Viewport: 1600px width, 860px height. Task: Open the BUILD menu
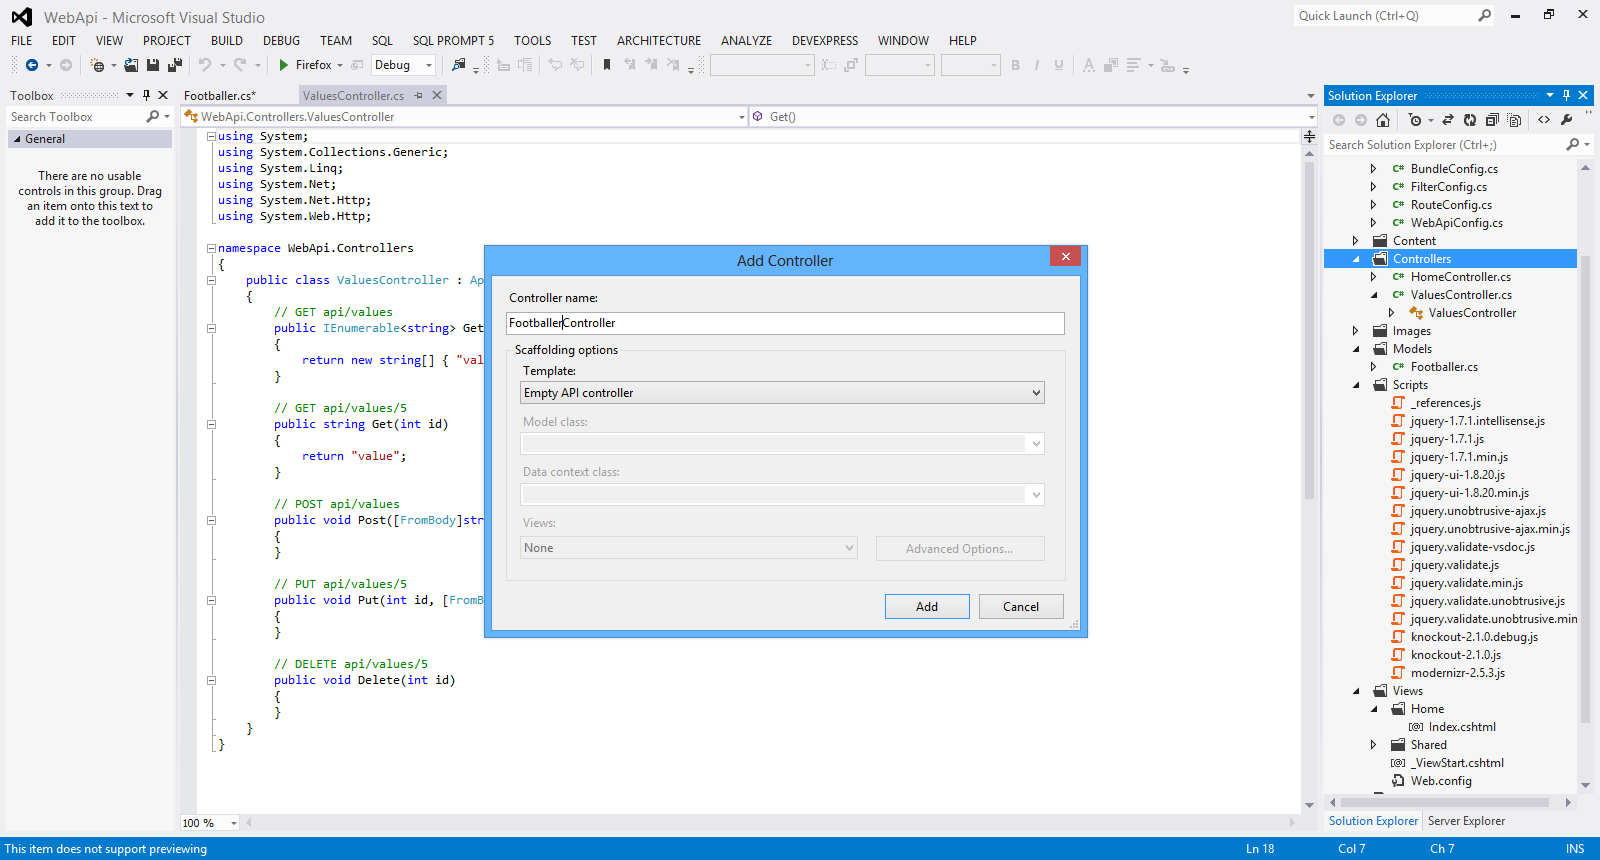227,41
